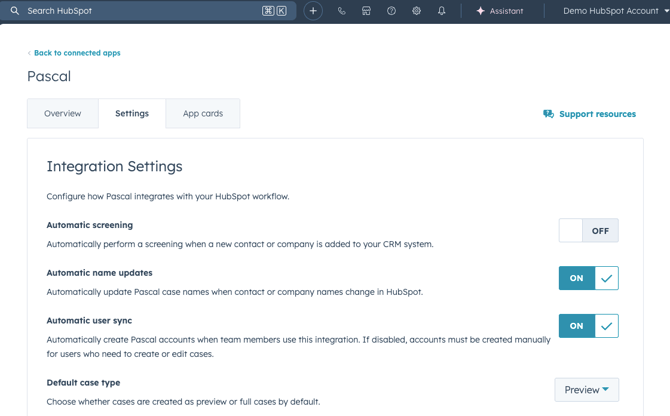
Task: Open the phone calling icon
Action: (x=342, y=11)
